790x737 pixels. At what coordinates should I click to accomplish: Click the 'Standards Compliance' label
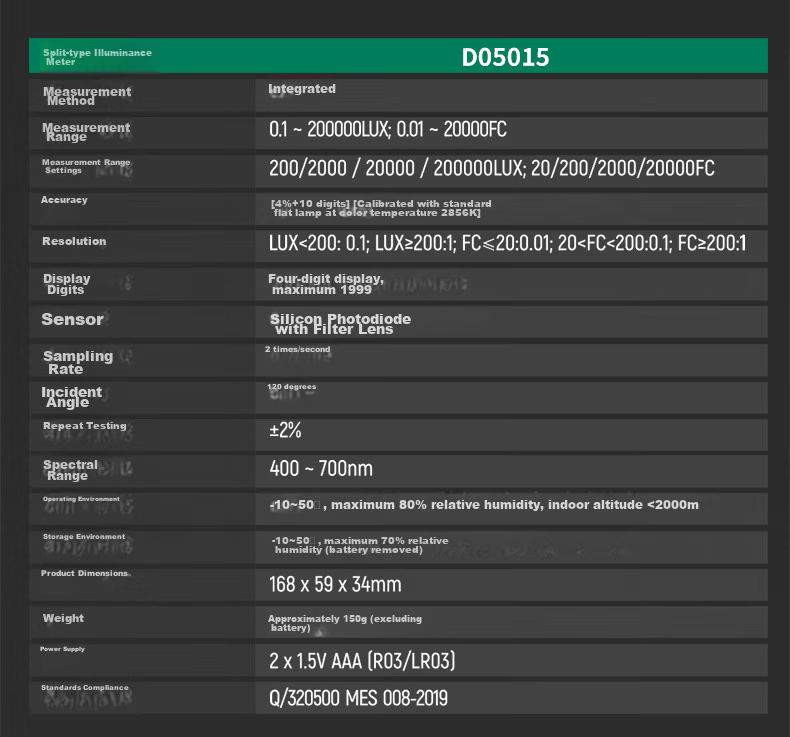(x=85, y=688)
